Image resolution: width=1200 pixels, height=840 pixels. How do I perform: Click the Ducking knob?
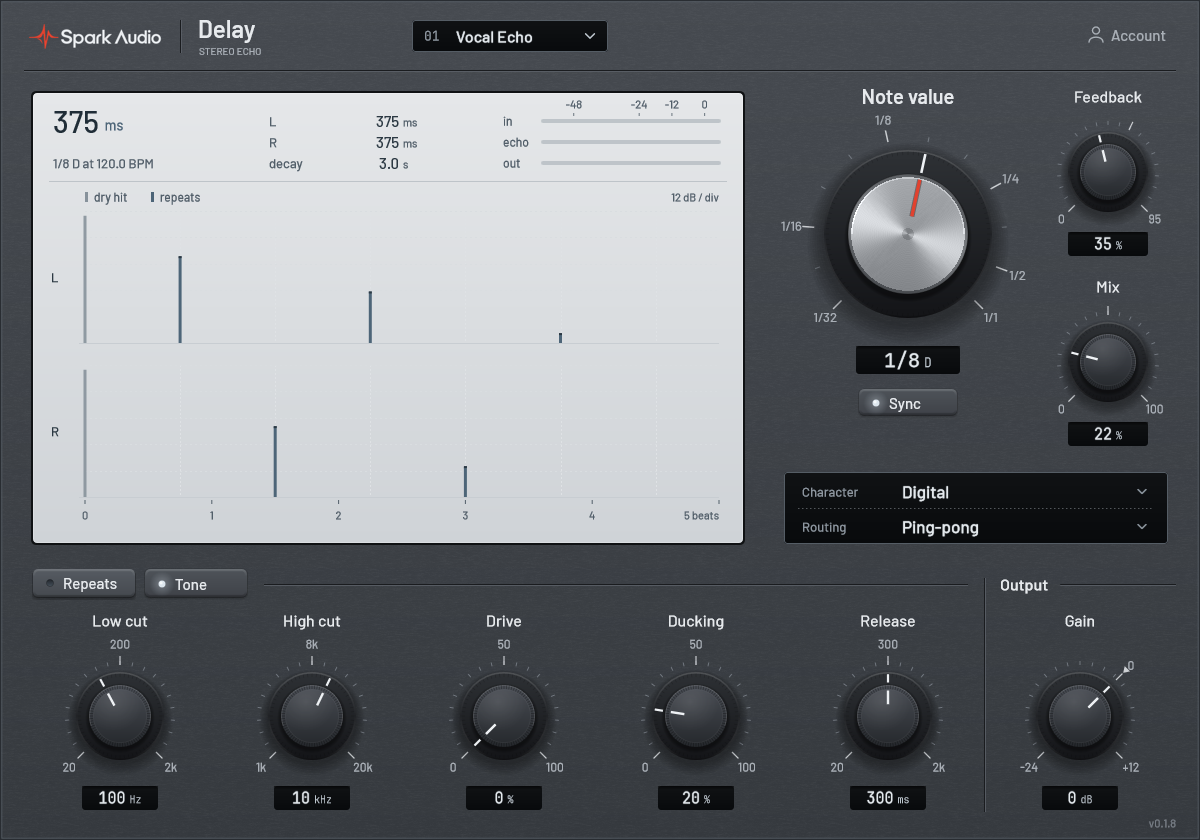pyautogui.click(x=696, y=716)
